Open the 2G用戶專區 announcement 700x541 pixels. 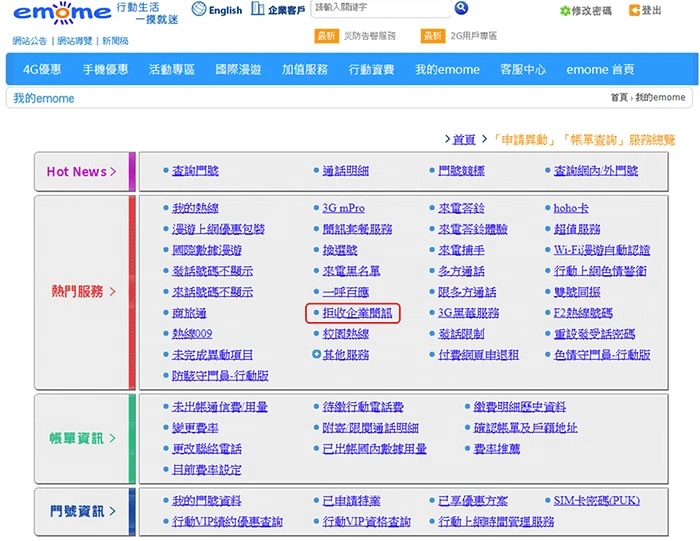(473, 36)
